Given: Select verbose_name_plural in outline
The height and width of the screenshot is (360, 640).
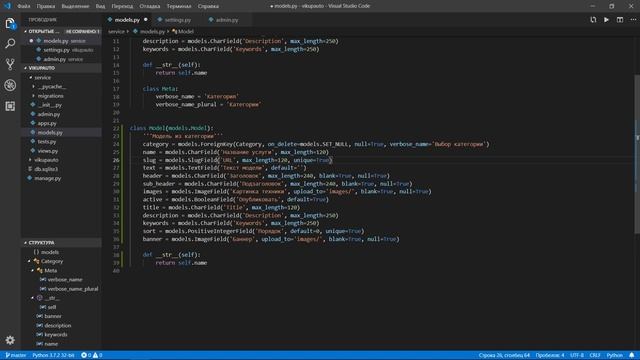Looking at the screenshot, I should click(x=73, y=289).
